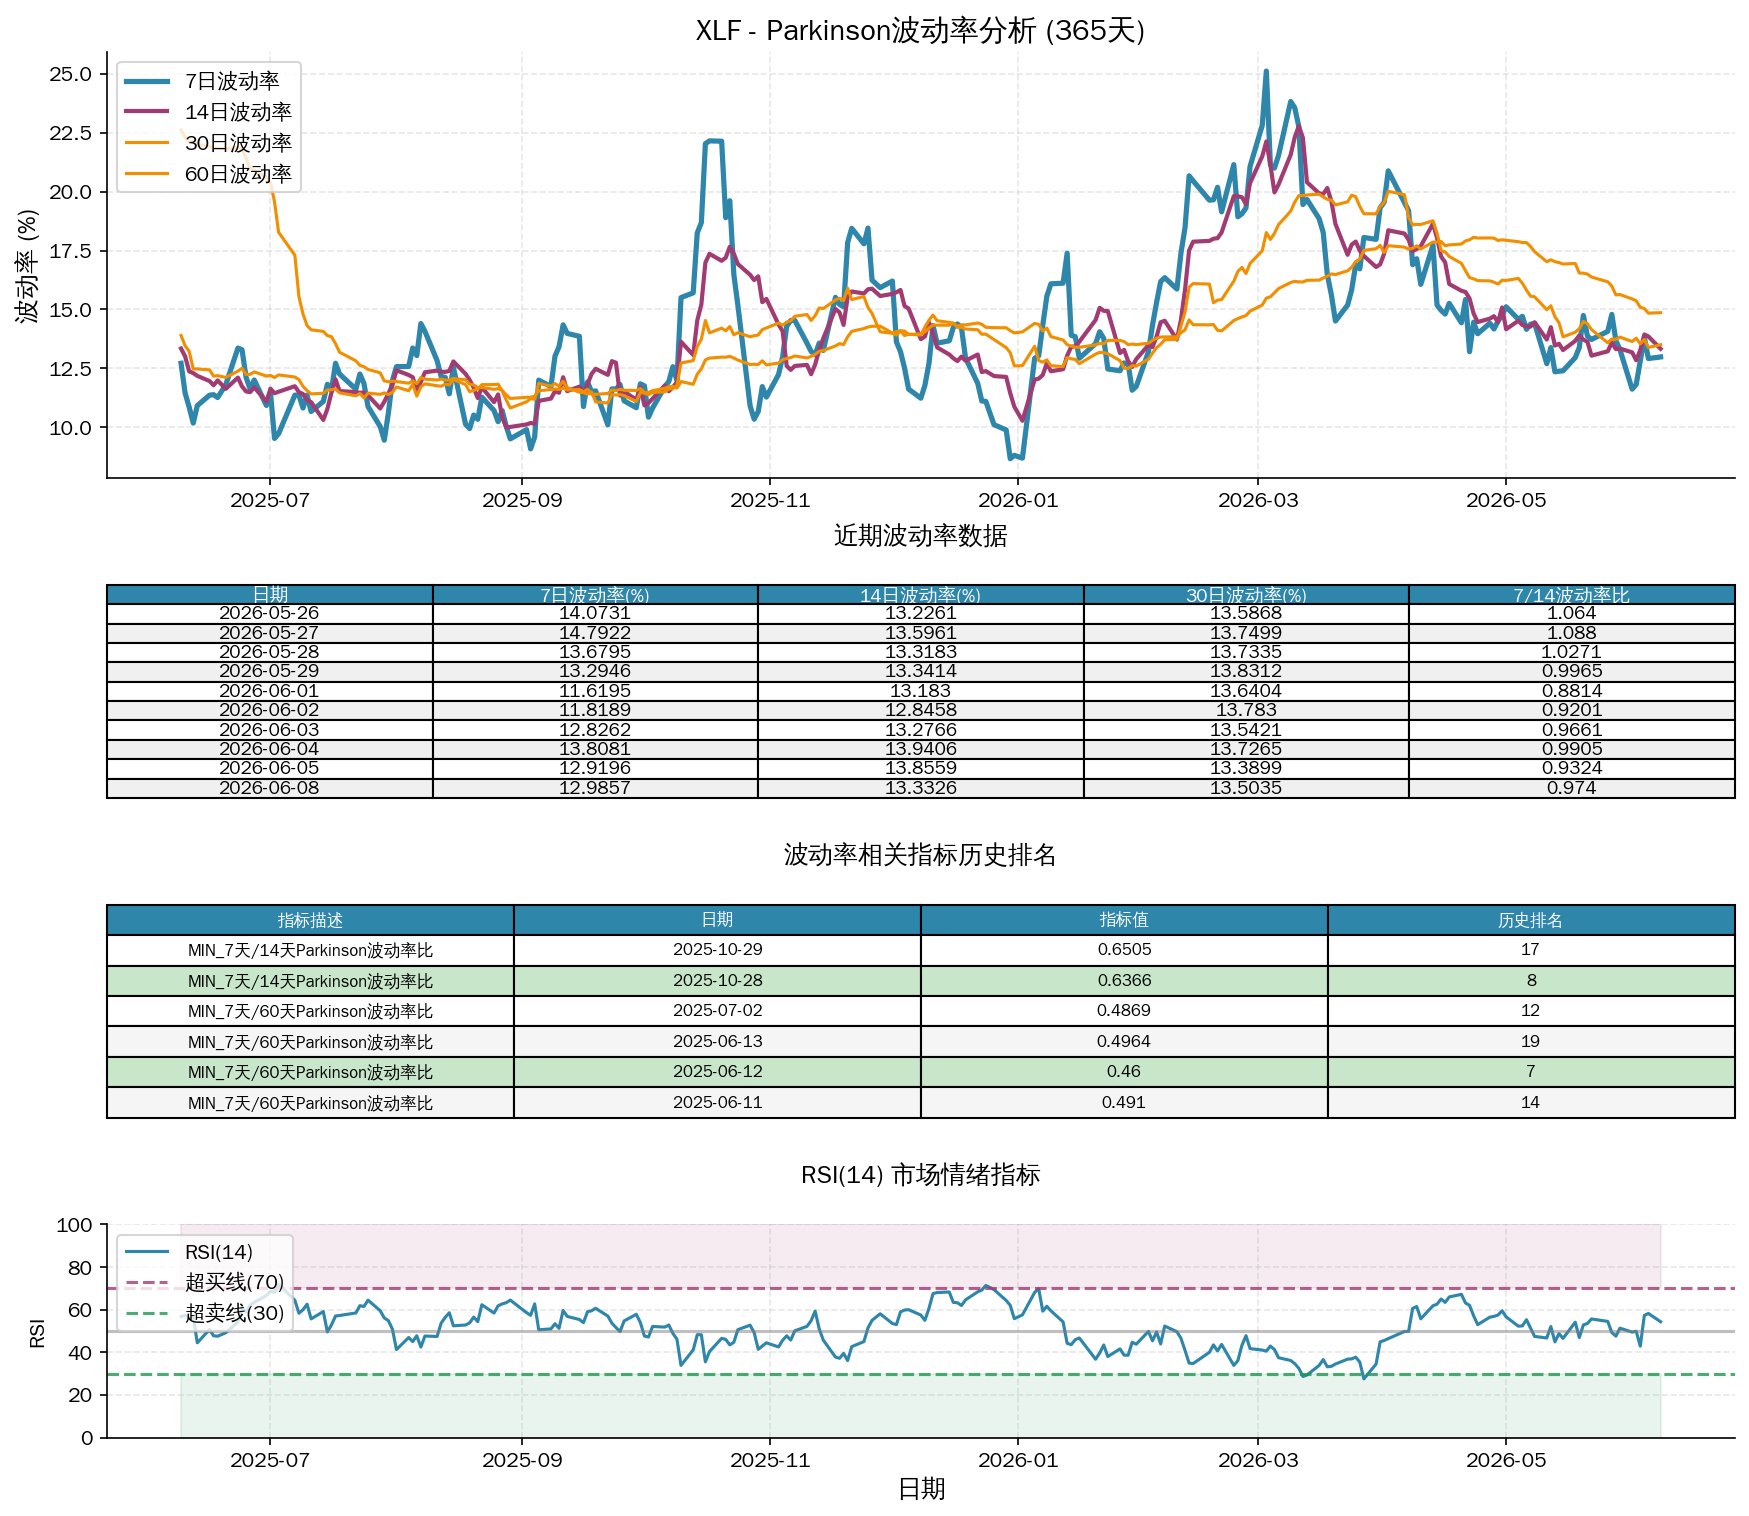
Task: Click the 12.8458 value cell
Action: (920, 710)
